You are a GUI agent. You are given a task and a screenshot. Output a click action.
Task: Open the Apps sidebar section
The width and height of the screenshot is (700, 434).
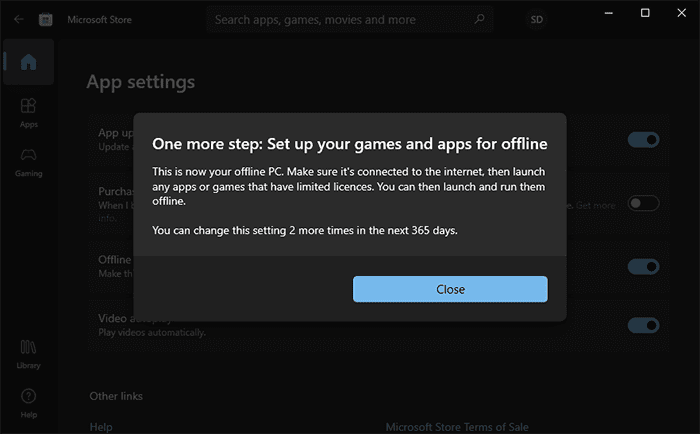pos(29,113)
